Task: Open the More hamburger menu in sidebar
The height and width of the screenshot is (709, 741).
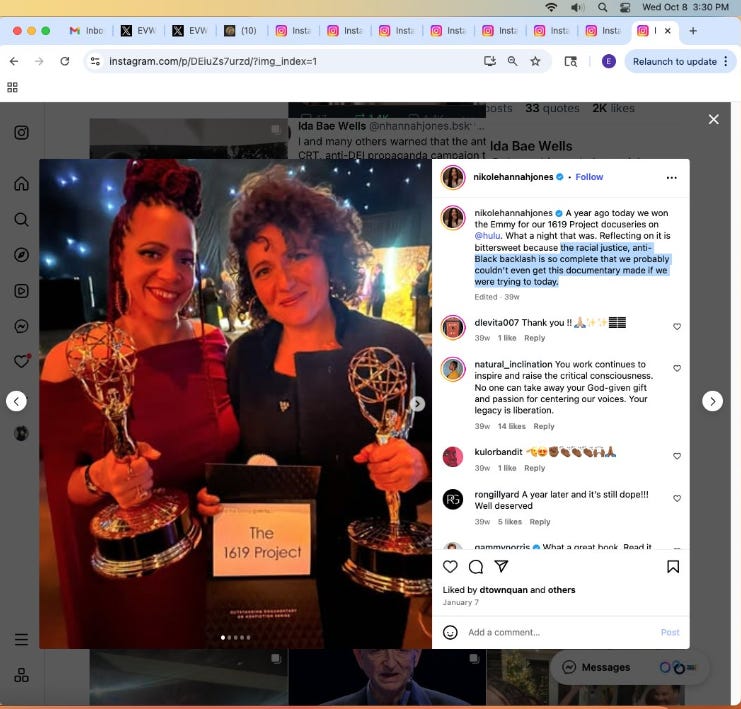Action: coord(21,640)
